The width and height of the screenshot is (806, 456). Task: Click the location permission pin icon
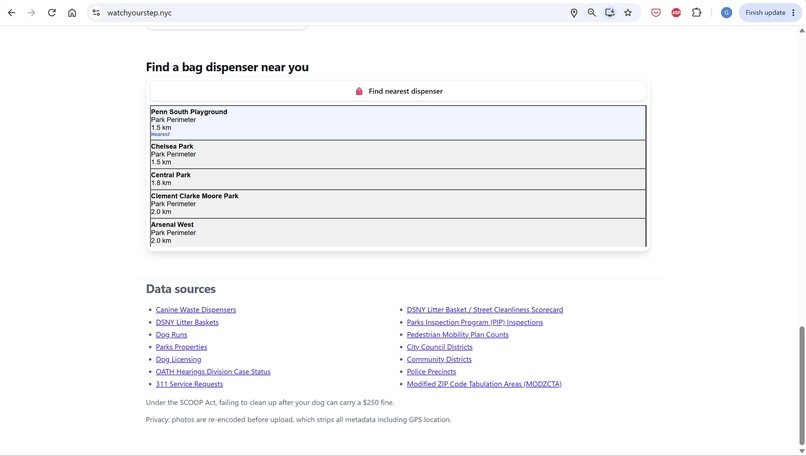point(574,13)
